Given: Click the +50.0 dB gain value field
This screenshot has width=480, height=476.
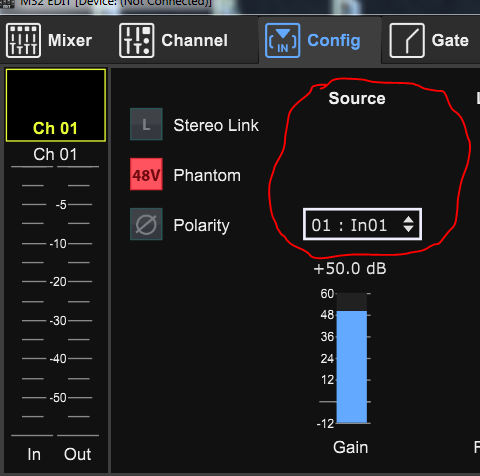Looking at the screenshot, I should [x=350, y=268].
